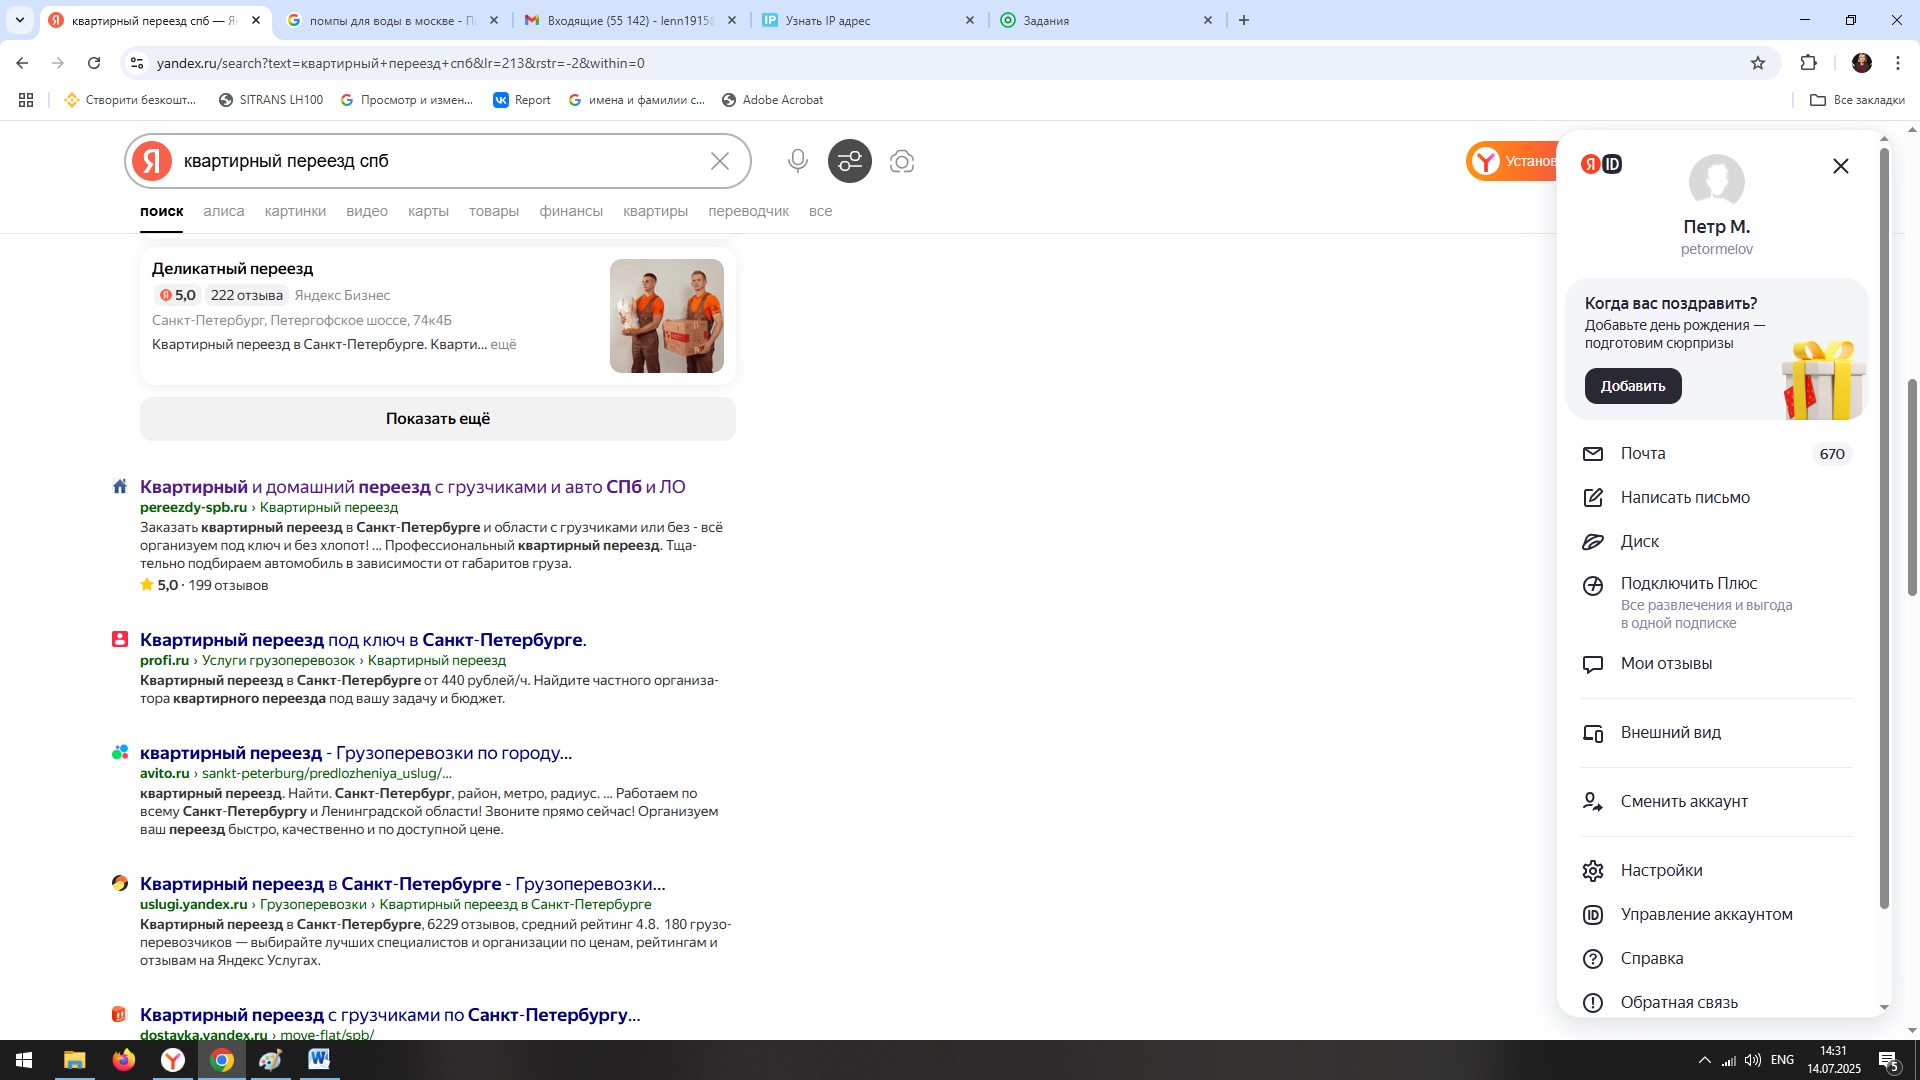The image size is (1920, 1080).
Task: Click Управление аккаунтом ID icon
Action: (x=1593, y=915)
